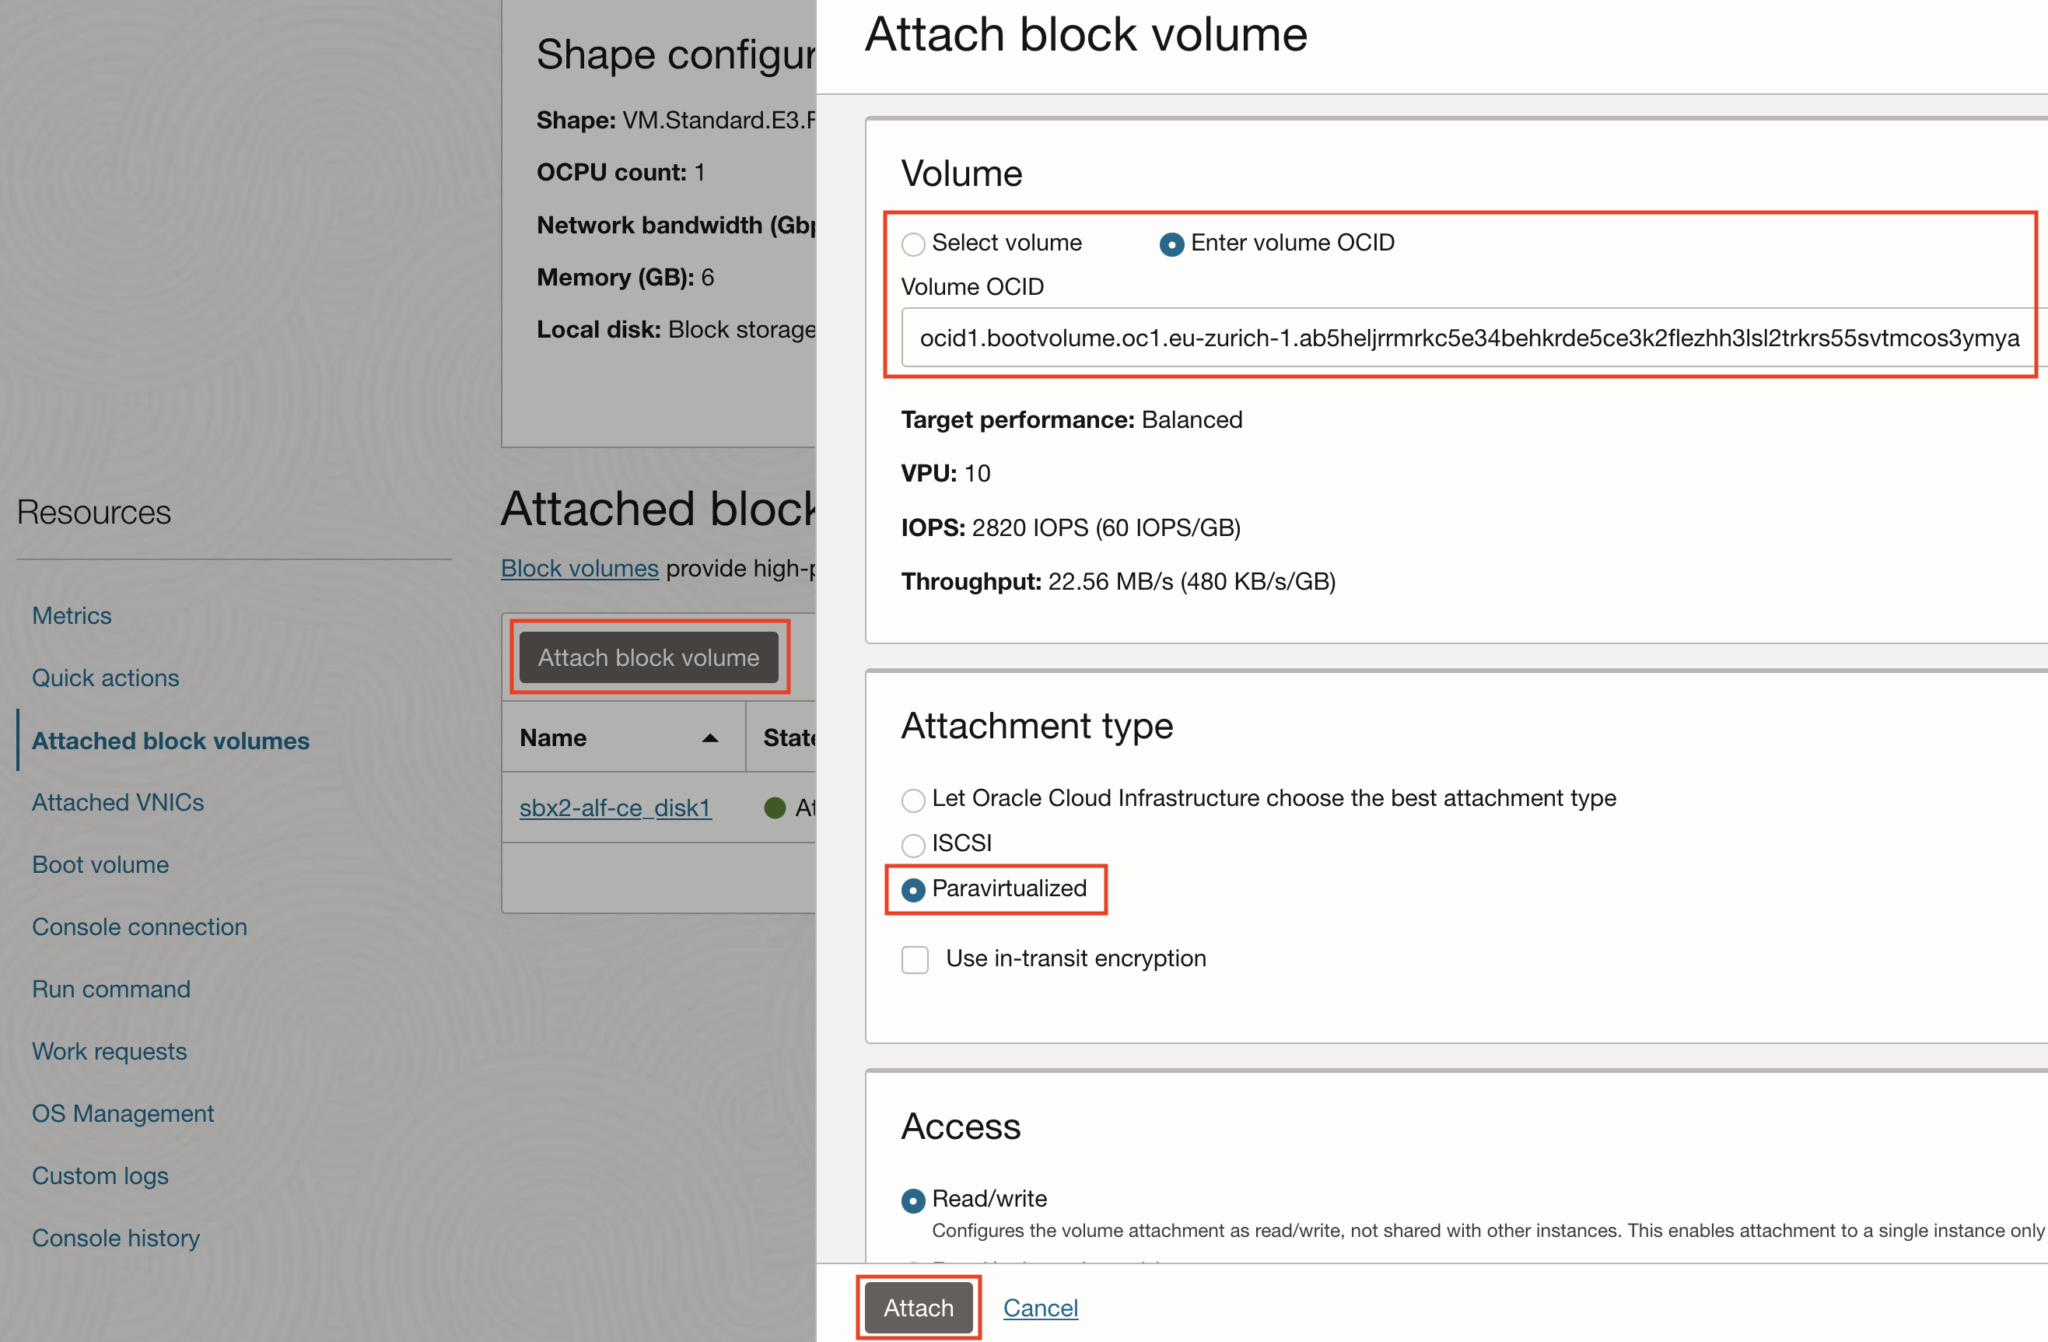Open the sbx2-alf-ce_disk1 volume link

[x=615, y=808]
